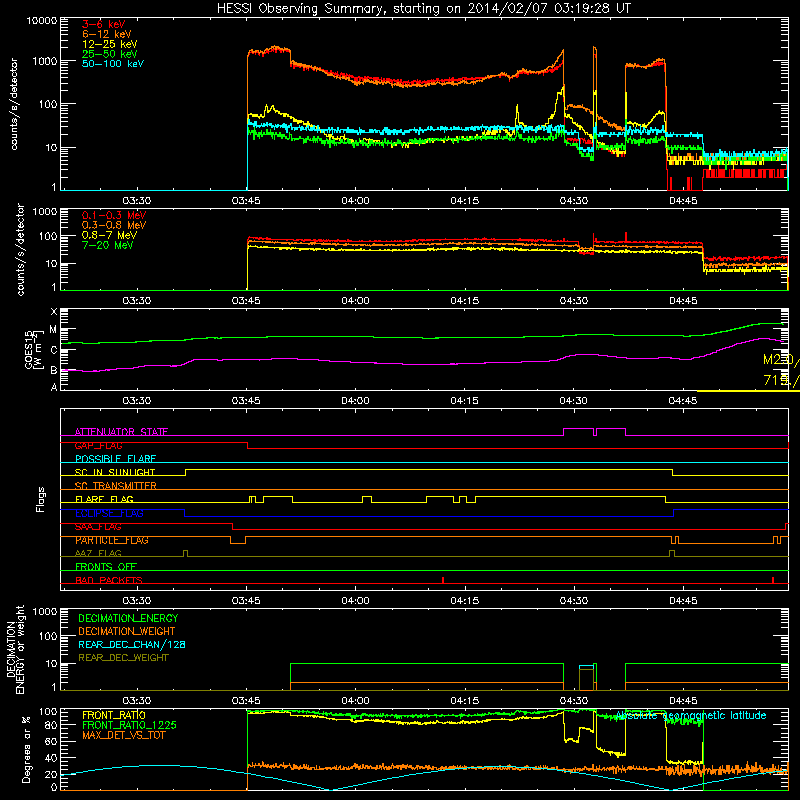Click the green 7-20 MeV legend entry
This screenshot has width=800, height=800.
click(x=107, y=245)
